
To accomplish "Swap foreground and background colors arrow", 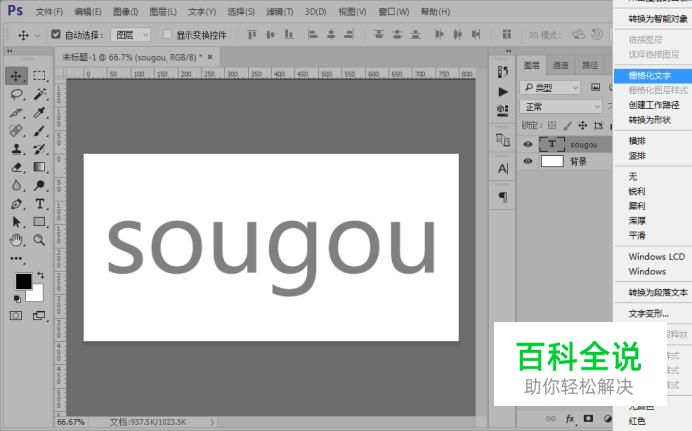I will tap(41, 275).
